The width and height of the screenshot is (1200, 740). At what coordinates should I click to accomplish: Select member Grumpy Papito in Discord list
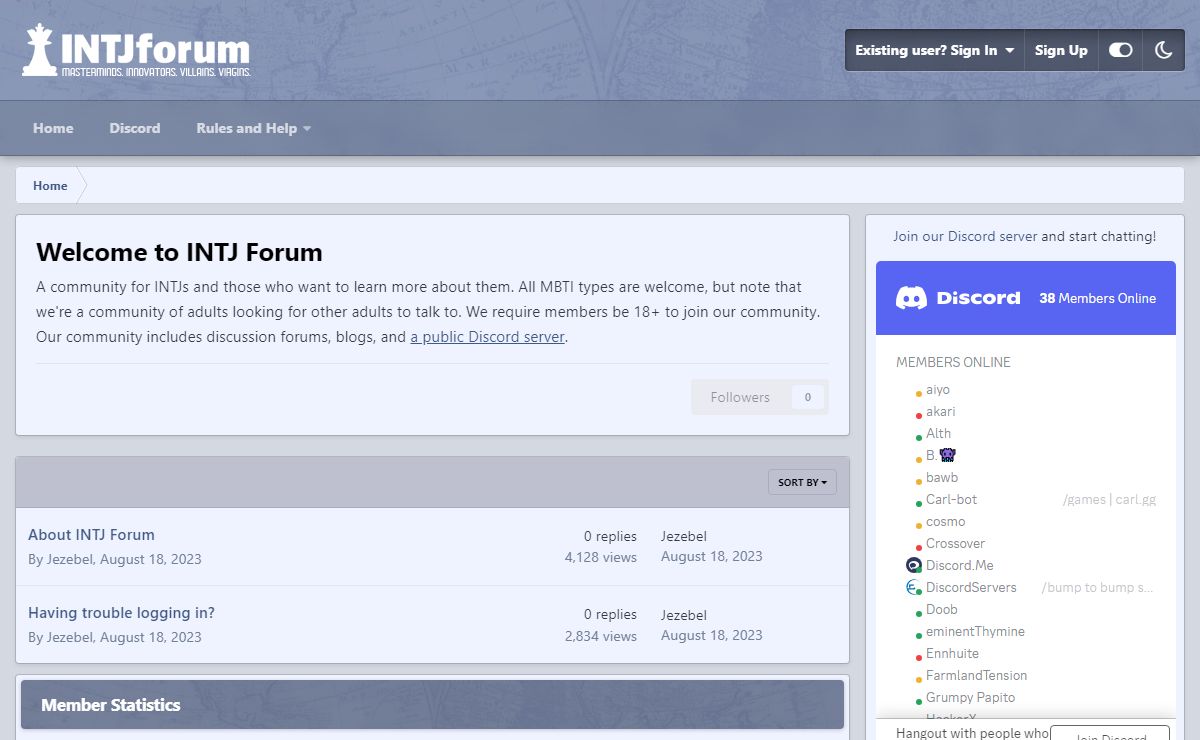(x=970, y=697)
